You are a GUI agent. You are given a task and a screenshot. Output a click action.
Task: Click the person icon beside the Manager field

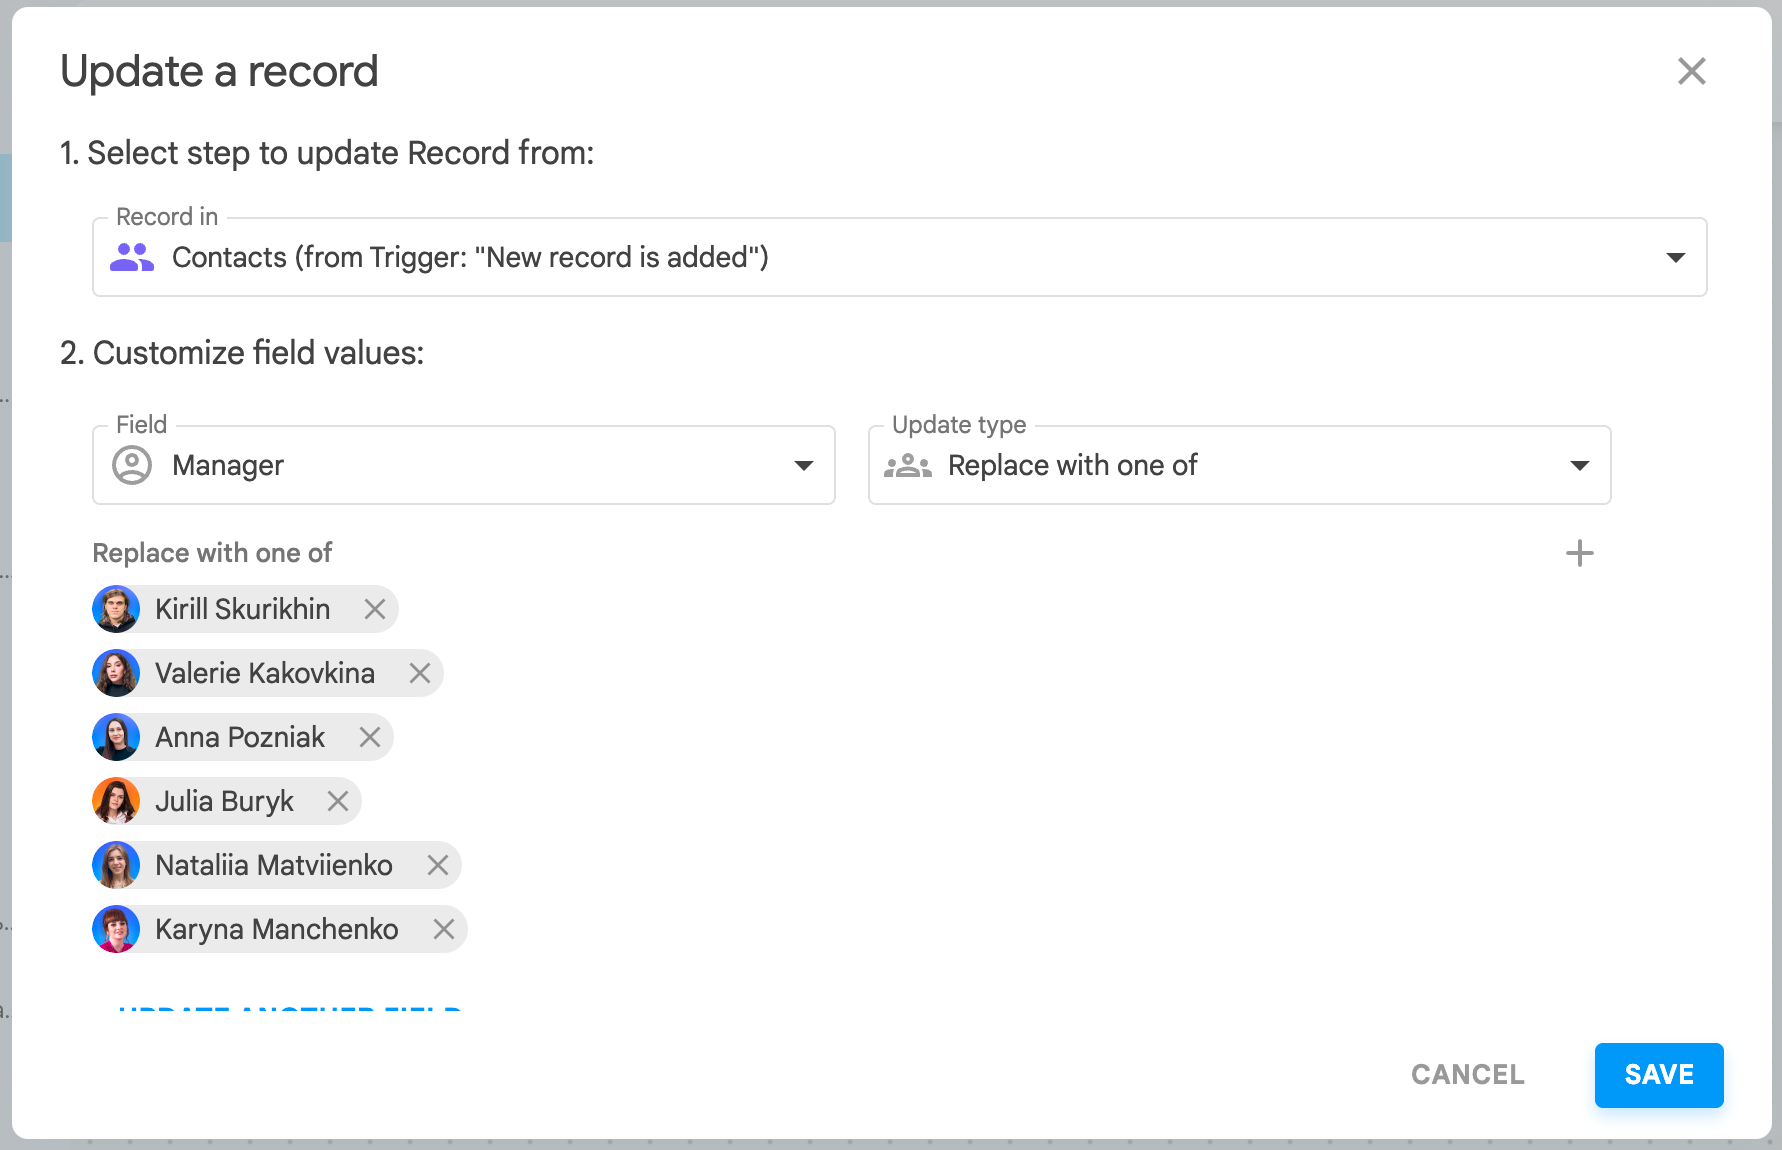(x=131, y=465)
